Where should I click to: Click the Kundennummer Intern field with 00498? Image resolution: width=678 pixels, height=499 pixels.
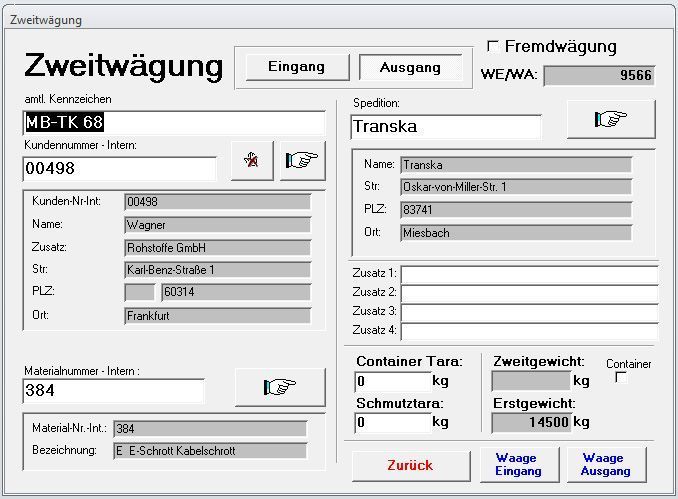point(119,168)
